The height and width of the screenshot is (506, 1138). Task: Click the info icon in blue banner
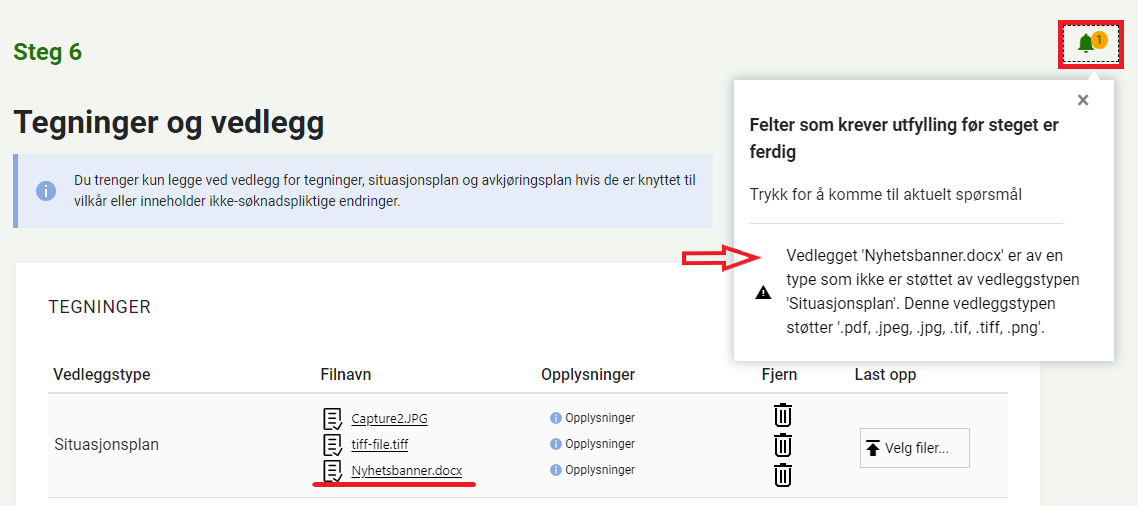click(46, 191)
